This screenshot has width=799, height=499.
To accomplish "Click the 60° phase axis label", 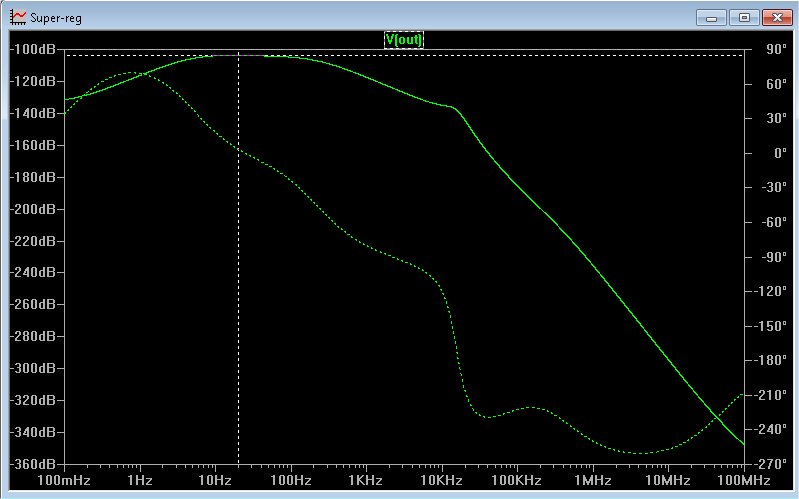I will click(776, 84).
